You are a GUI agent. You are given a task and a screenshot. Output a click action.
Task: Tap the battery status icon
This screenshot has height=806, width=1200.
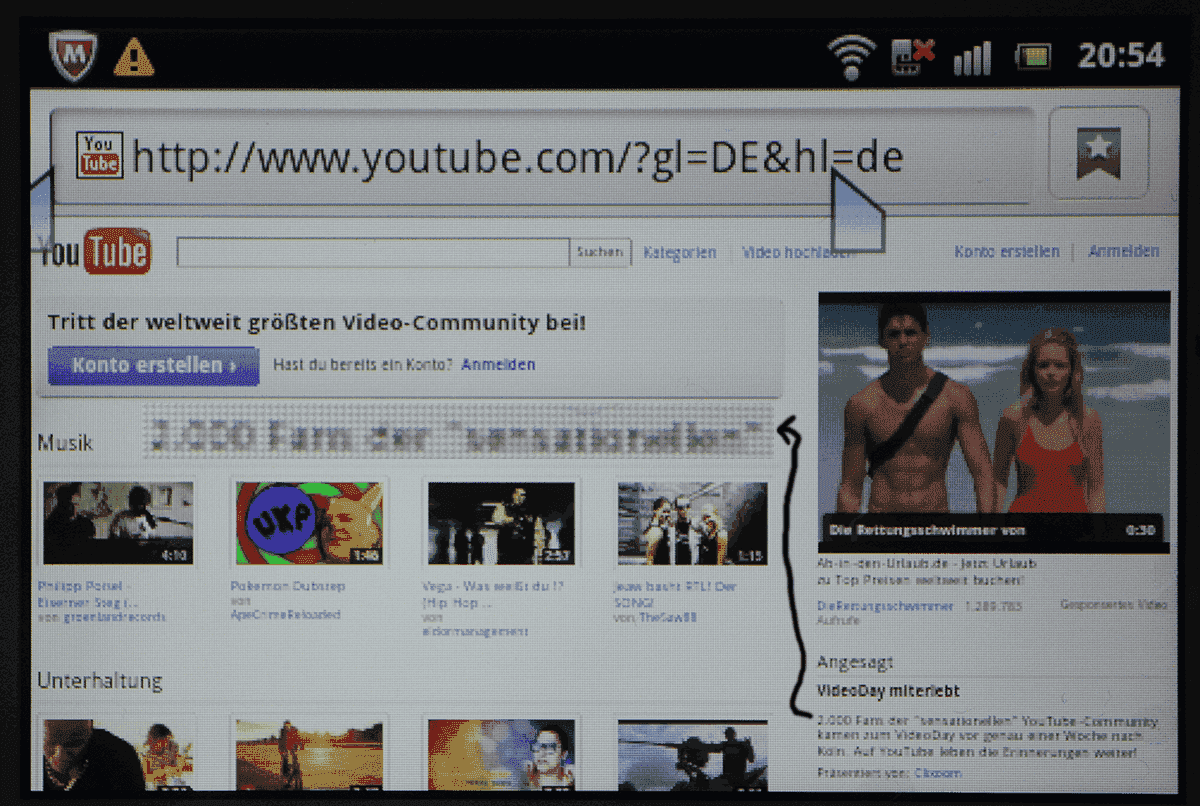click(x=1033, y=57)
